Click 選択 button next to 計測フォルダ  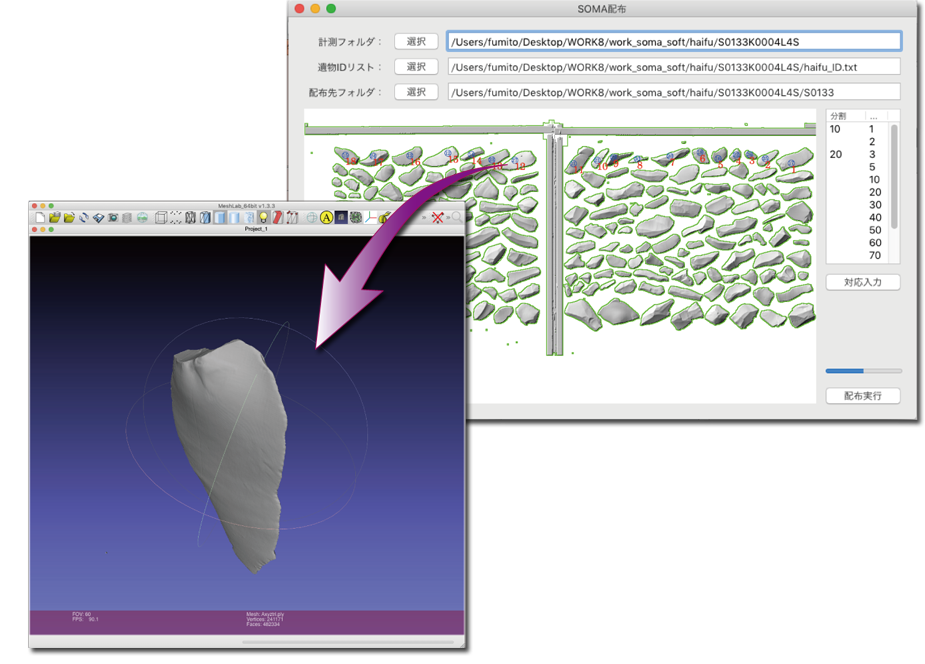point(416,41)
